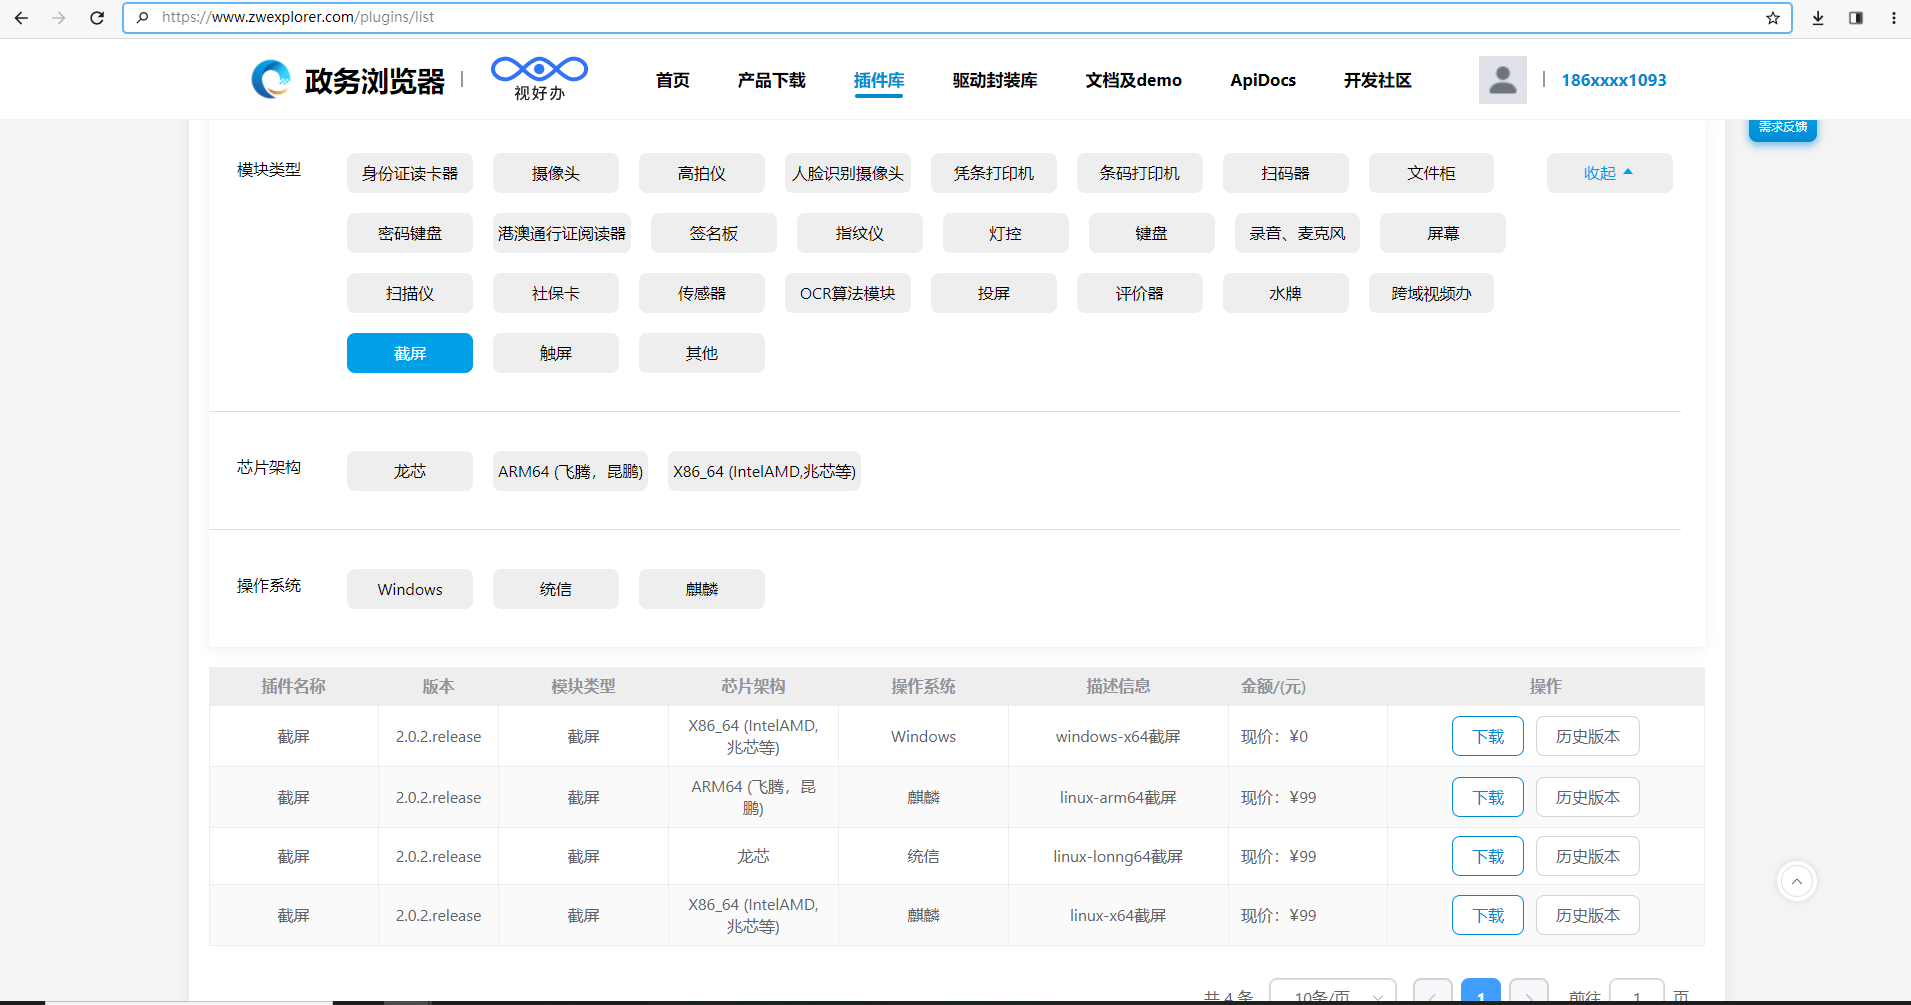Select 指纹仪 module type
The image size is (1911, 1005).
pyautogui.click(x=860, y=233)
